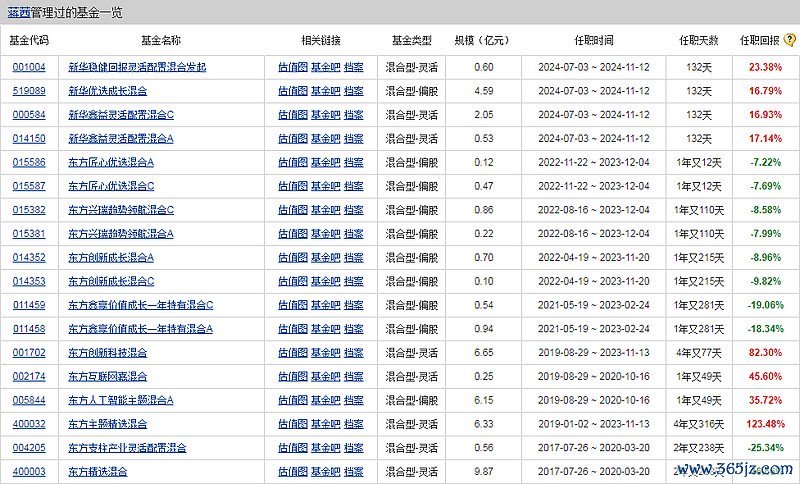Viewport: 800px width, 484px height.
Task: Open fund code 014352 link
Action: pos(29,258)
